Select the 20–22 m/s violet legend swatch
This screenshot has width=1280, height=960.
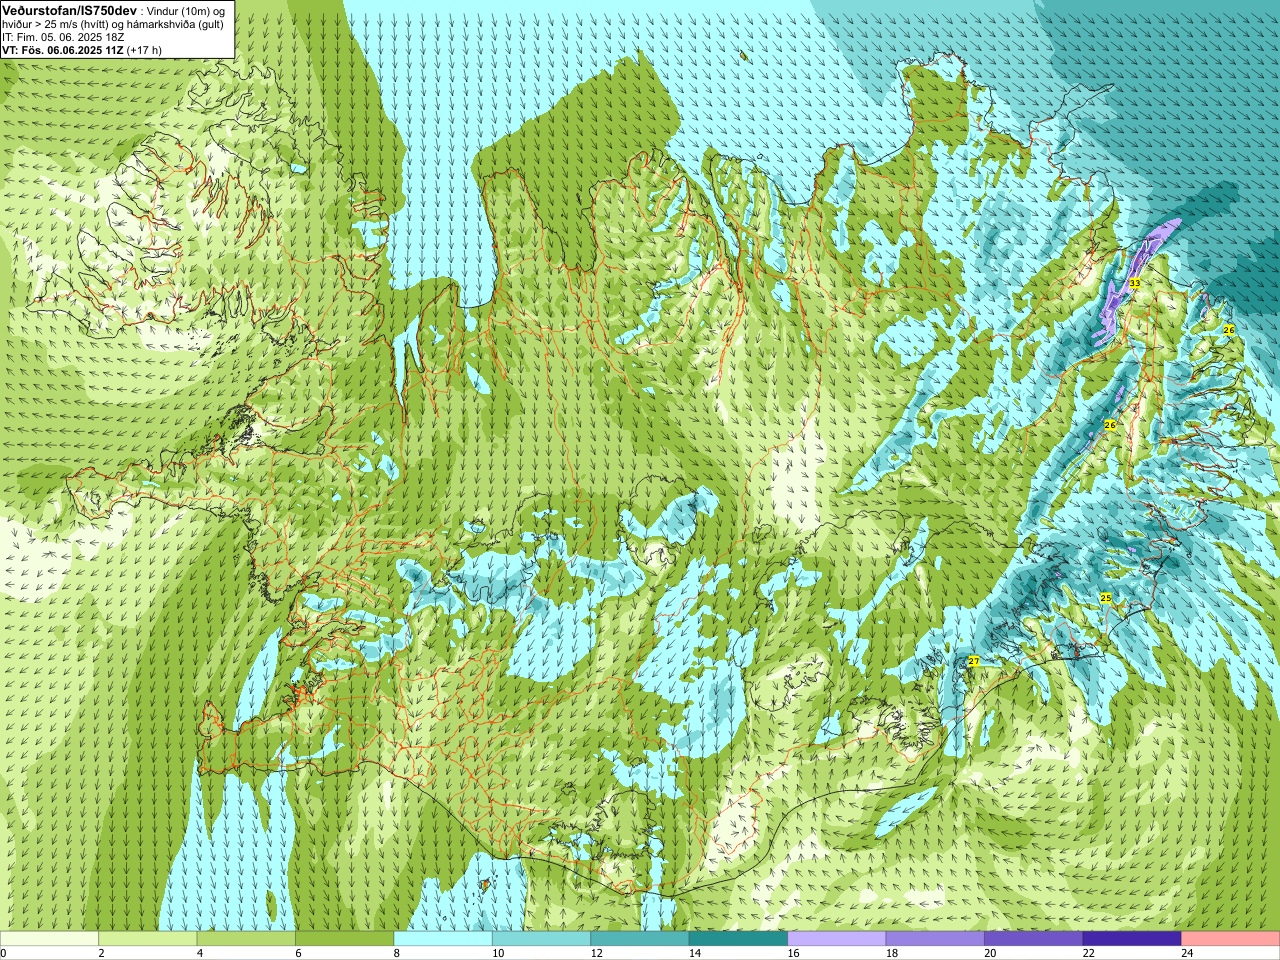coord(1033,938)
